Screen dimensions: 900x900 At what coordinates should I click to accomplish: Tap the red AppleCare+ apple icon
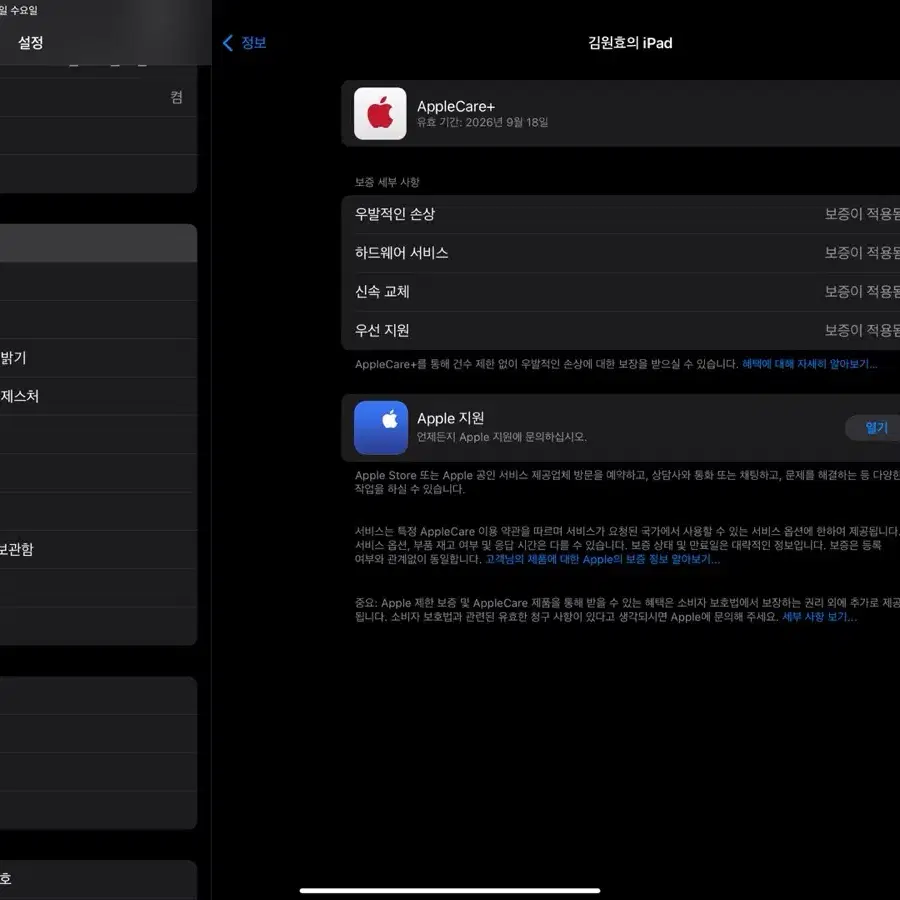click(380, 114)
